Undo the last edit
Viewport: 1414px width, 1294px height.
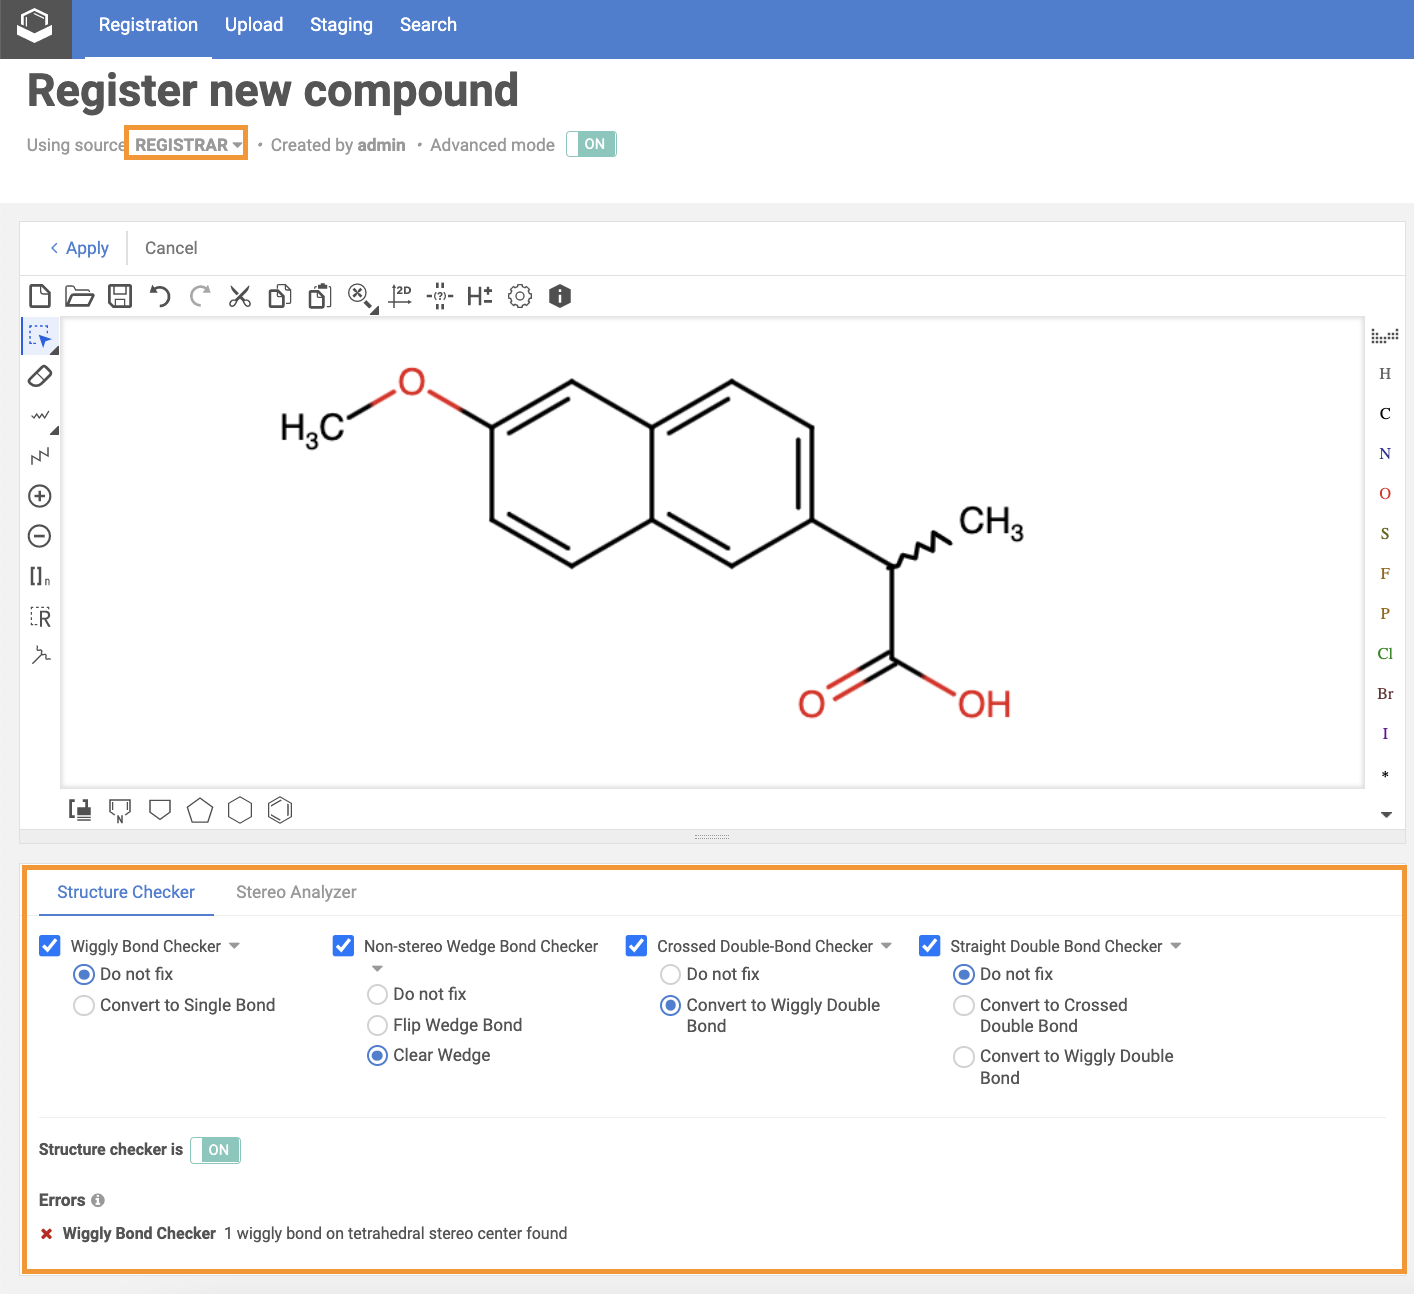(160, 296)
